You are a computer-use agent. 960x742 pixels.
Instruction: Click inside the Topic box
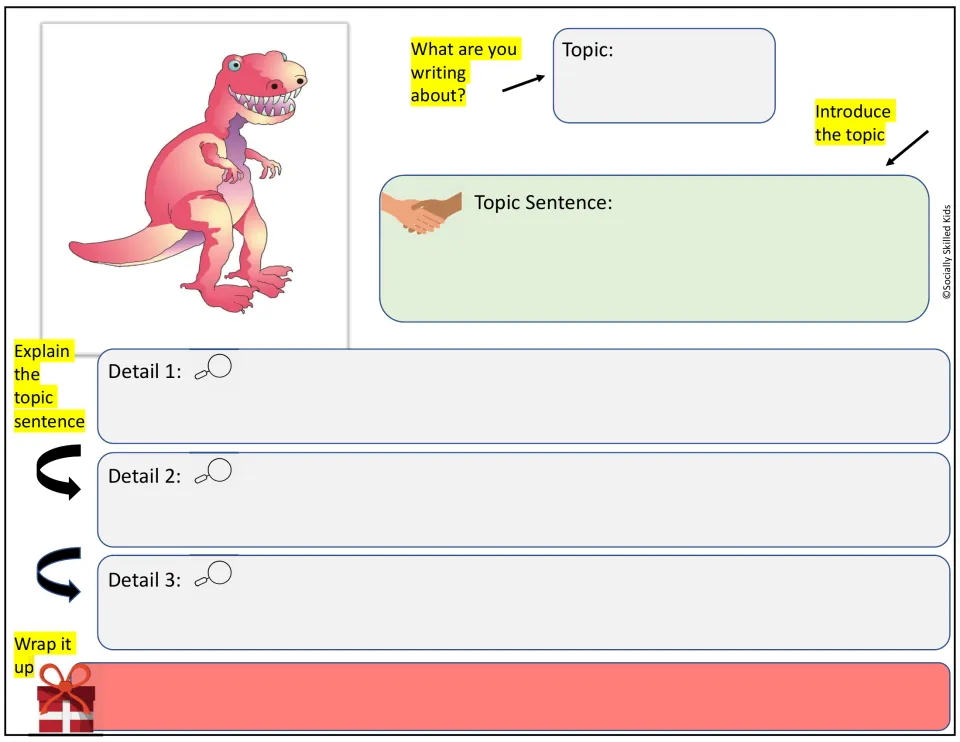[x=664, y=76]
